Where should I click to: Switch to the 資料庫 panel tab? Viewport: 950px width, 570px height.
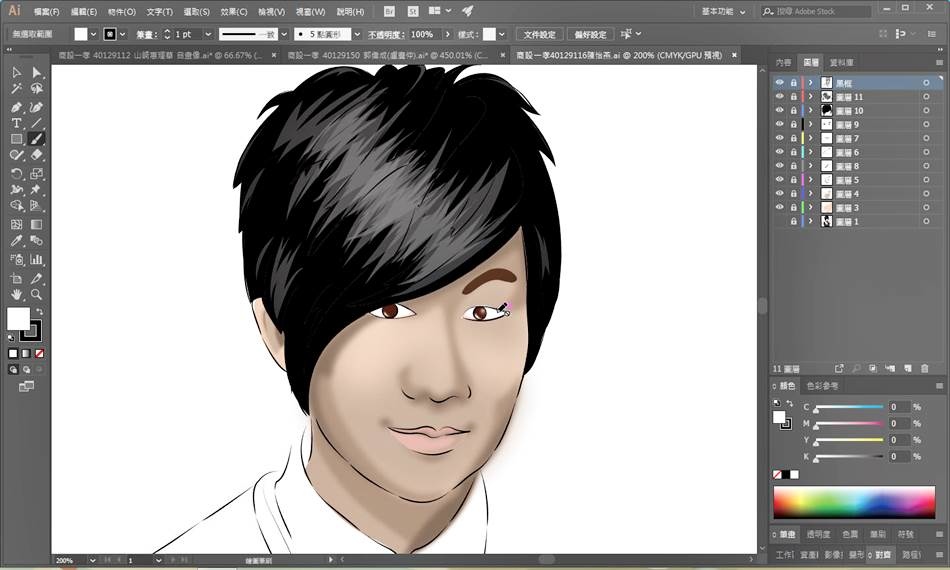coord(842,62)
